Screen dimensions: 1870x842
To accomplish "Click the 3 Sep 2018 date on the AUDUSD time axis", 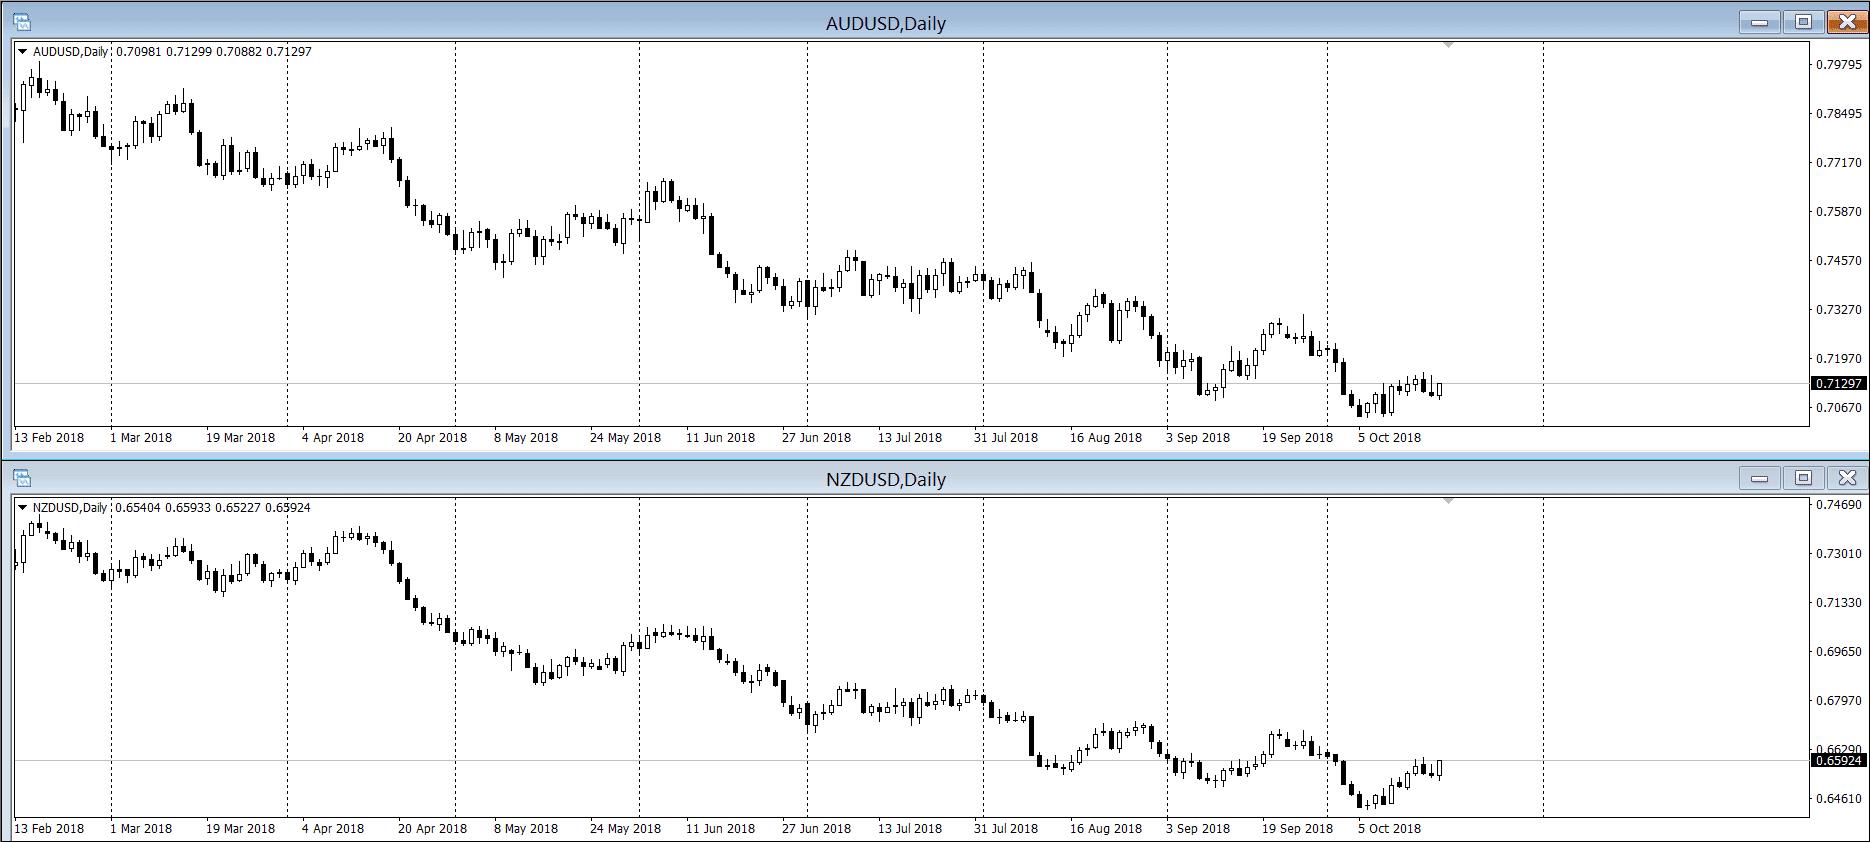I will (x=1197, y=437).
